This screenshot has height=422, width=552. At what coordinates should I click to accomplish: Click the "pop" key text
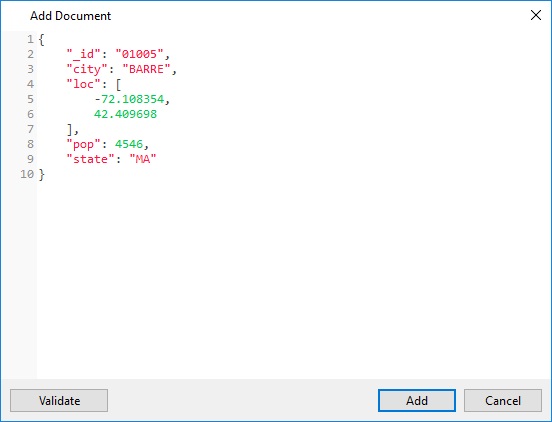pyautogui.click(x=84, y=144)
